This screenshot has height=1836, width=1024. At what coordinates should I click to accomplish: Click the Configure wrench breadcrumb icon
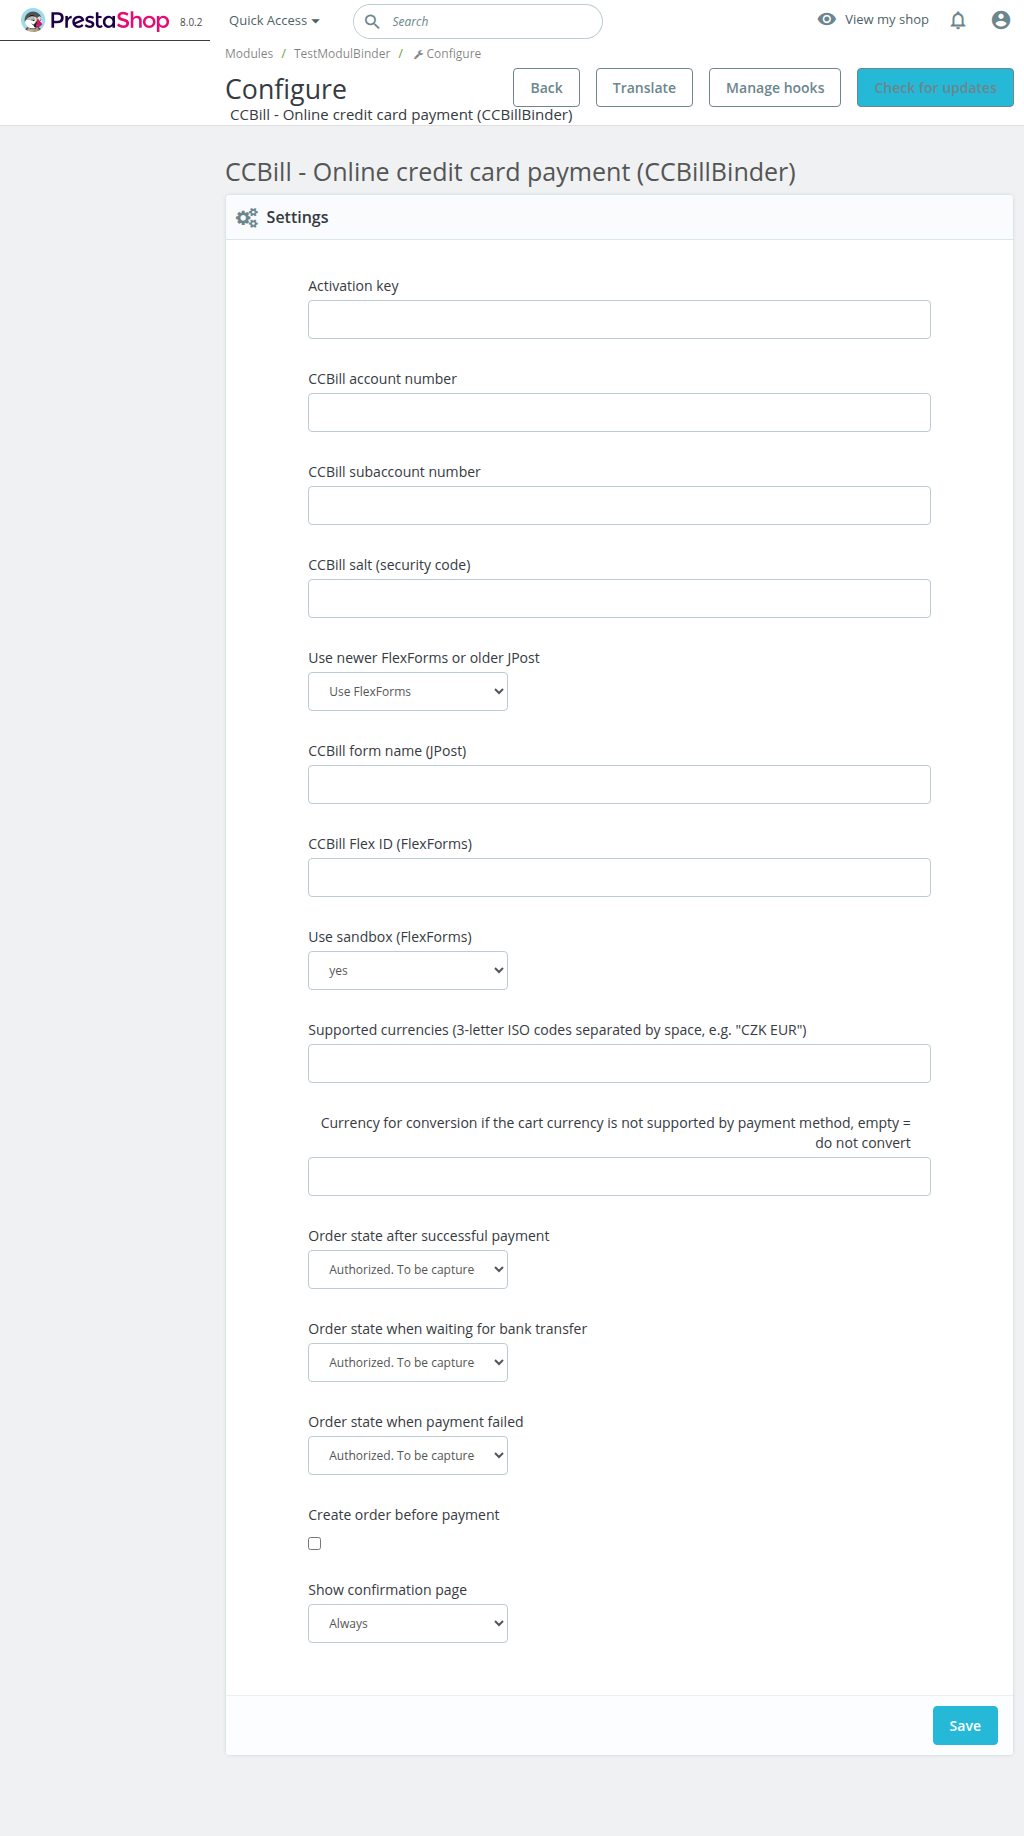click(418, 54)
